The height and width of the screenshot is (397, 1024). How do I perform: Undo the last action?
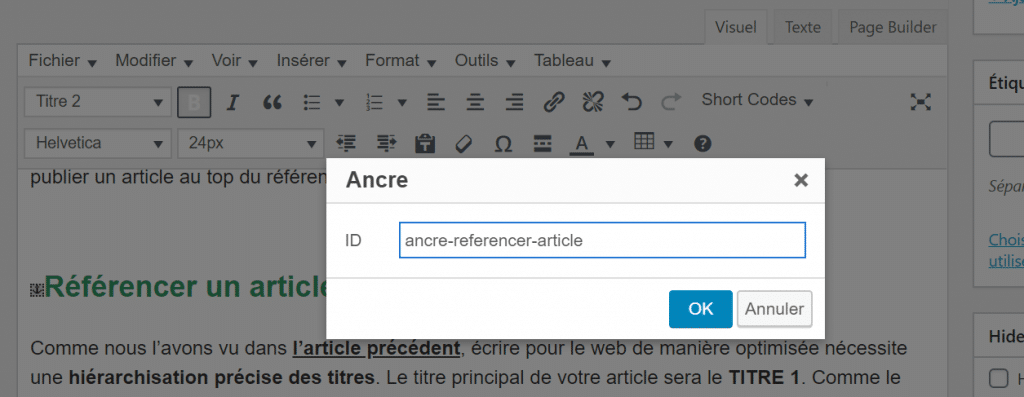[x=632, y=102]
